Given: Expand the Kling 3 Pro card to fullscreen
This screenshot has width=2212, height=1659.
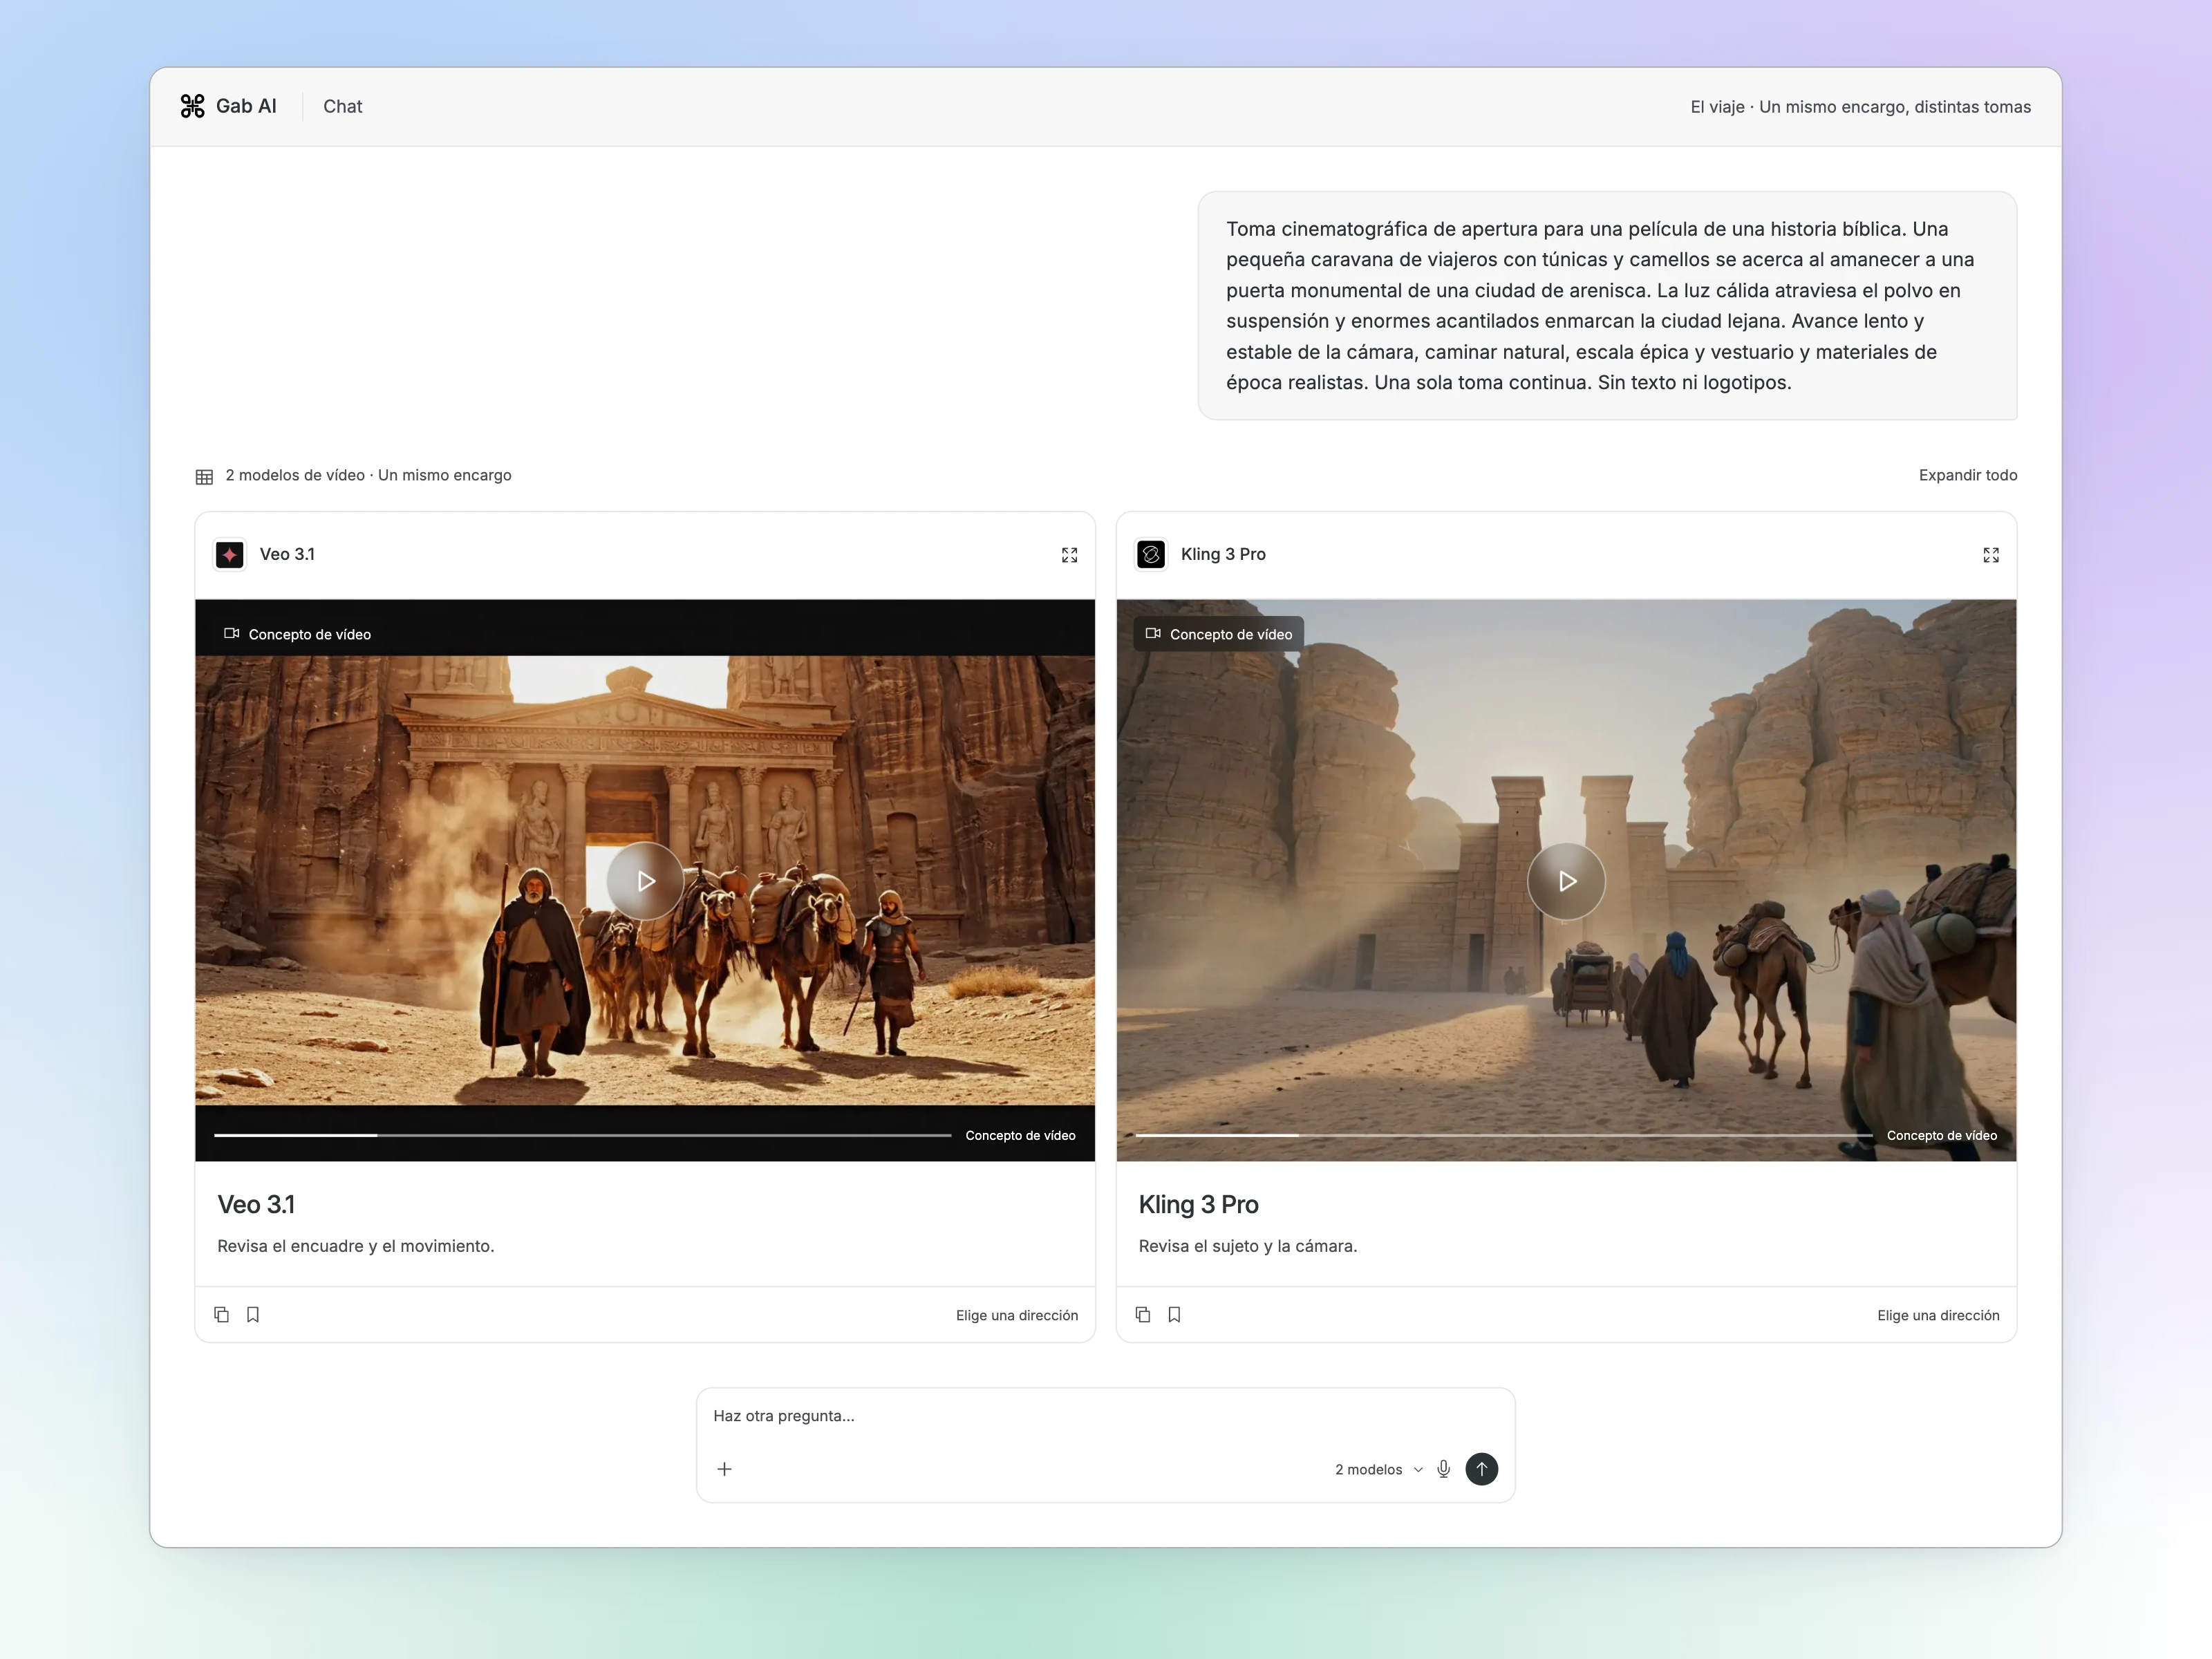Looking at the screenshot, I should [1990, 555].
